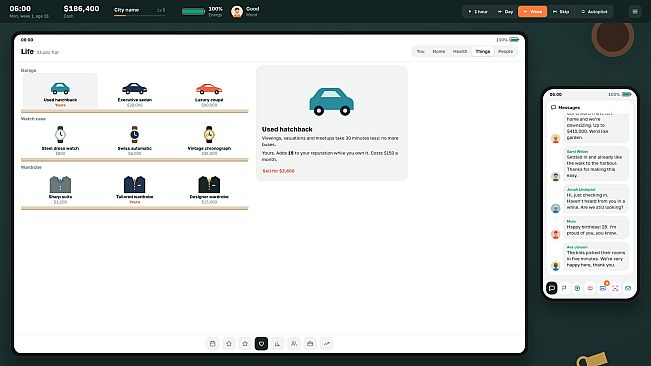This screenshot has height=366, width=651.
Task: Open the bar chart icon in dock
Action: coord(277,344)
